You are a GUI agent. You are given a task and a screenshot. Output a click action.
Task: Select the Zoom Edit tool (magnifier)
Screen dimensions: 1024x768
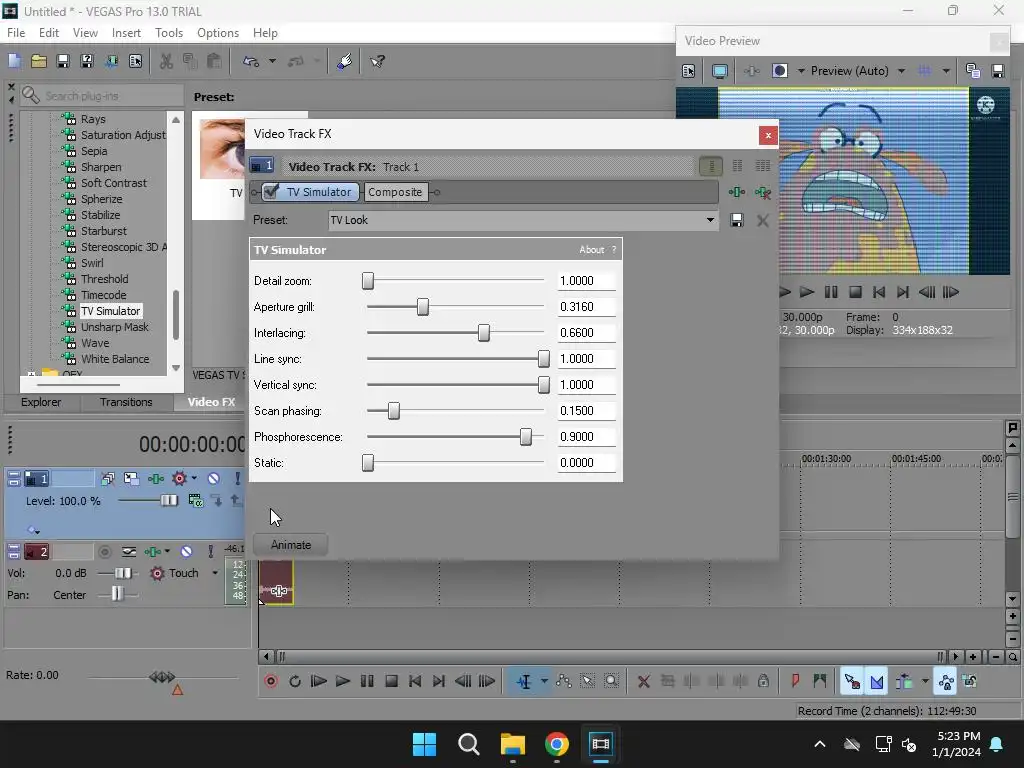click(611, 681)
